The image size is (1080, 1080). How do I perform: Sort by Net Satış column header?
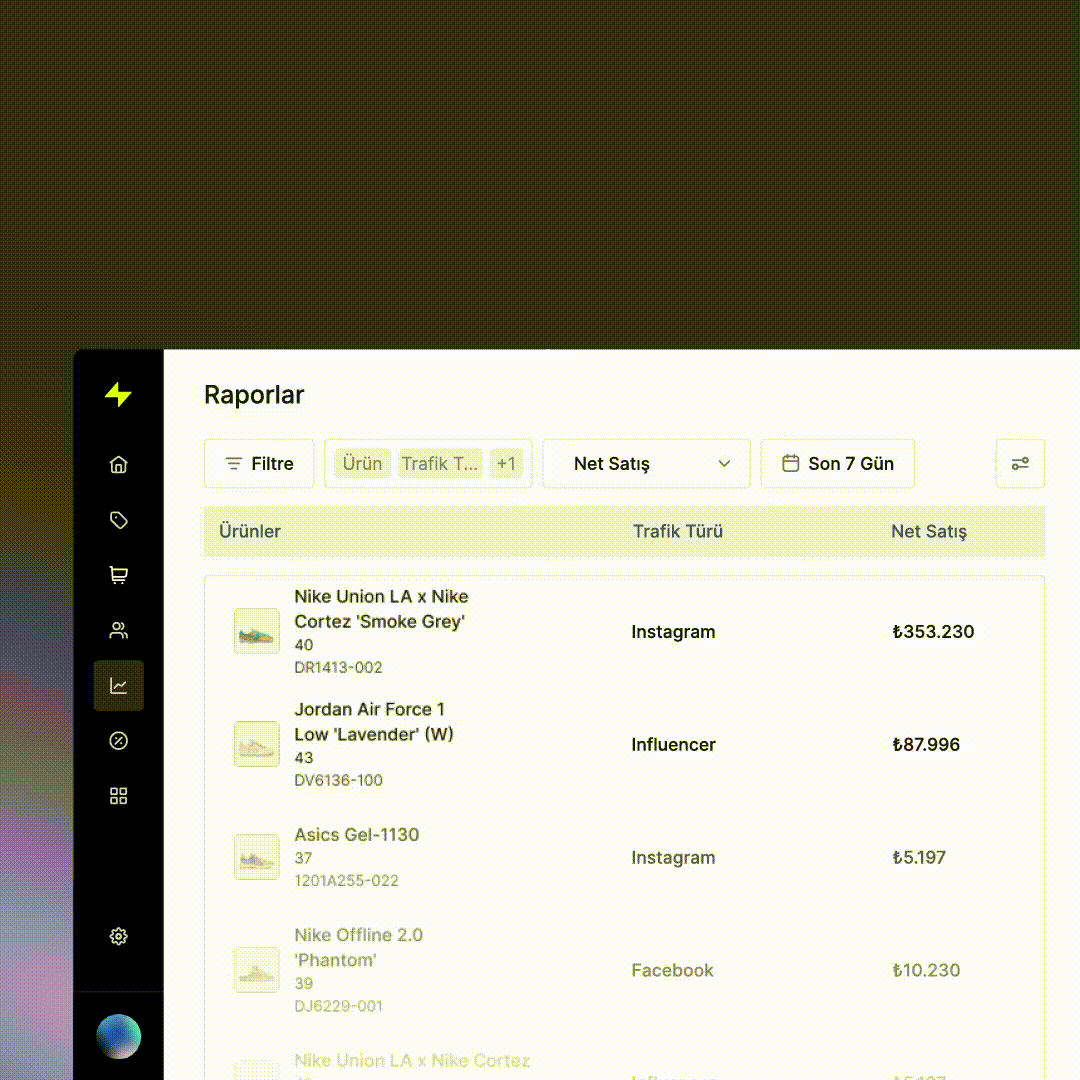click(929, 531)
